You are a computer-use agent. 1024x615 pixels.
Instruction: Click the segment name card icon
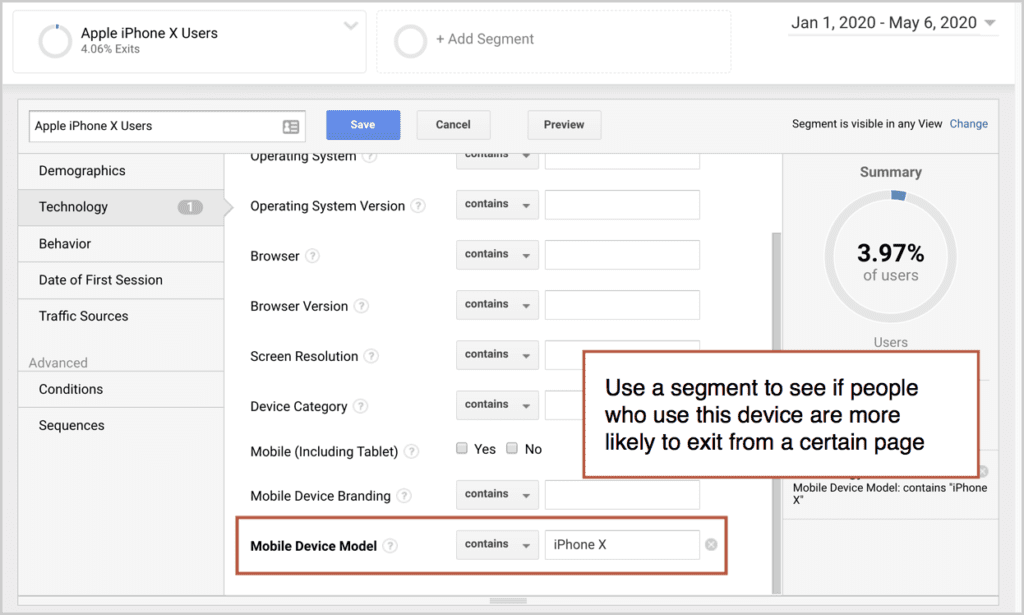[x=291, y=127]
